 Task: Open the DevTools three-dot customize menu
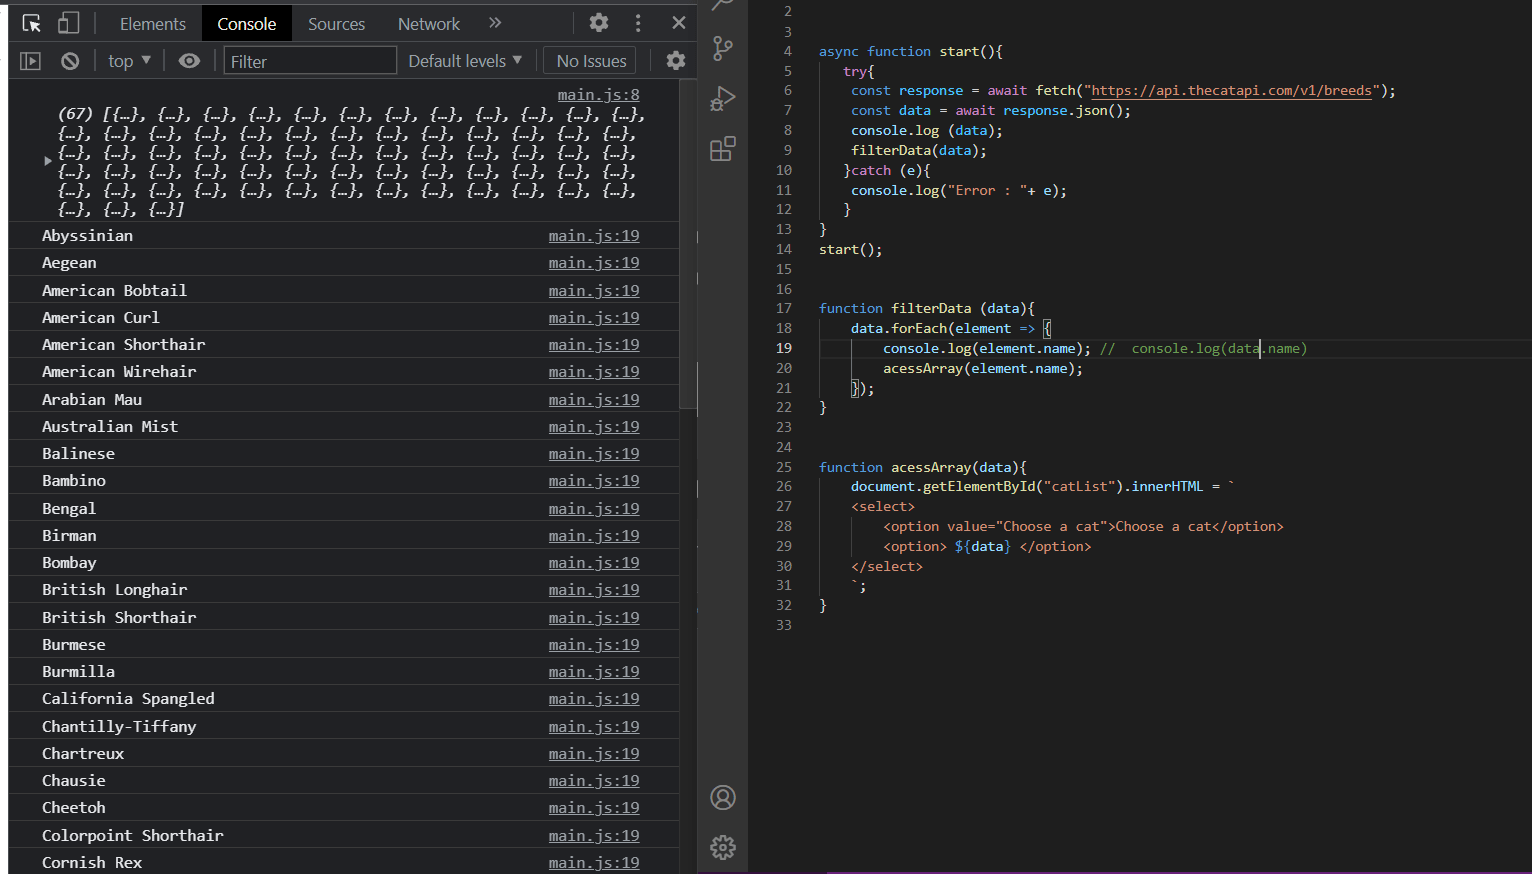[638, 22]
